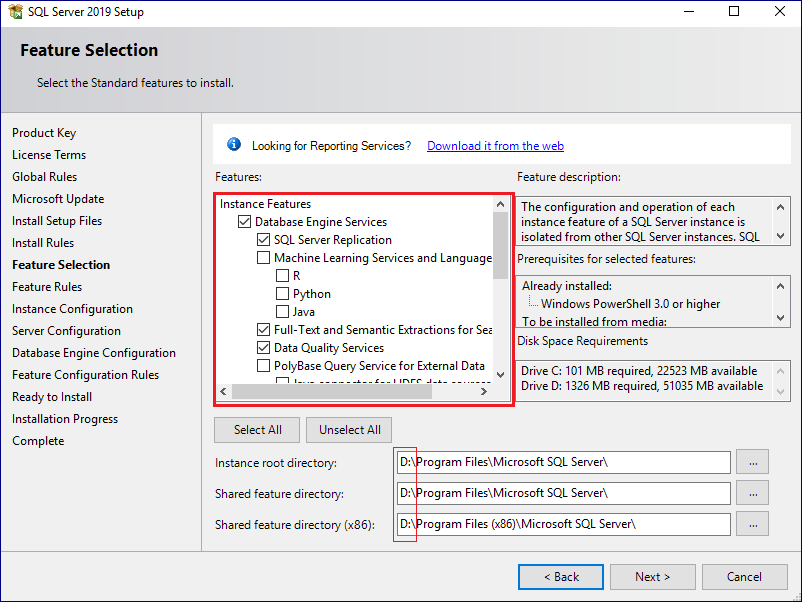
Task: Click features list scroll up arrow
Action: click(500, 204)
